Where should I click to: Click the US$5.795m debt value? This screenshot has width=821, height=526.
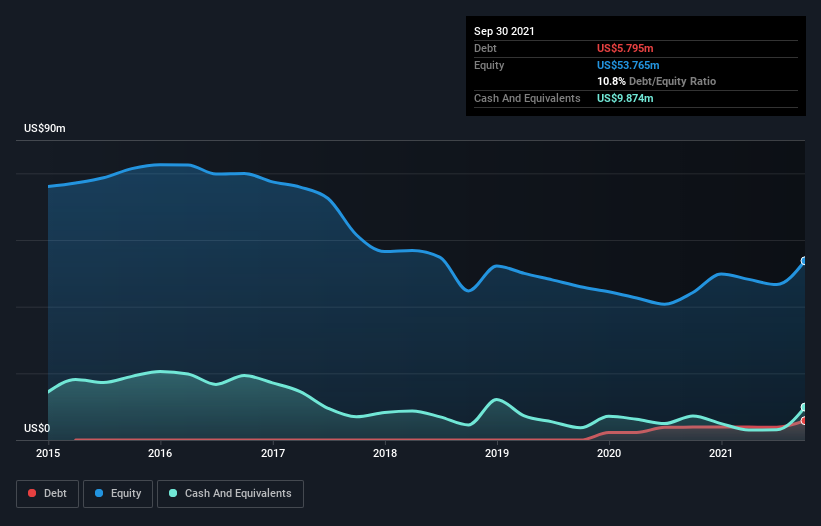625,48
